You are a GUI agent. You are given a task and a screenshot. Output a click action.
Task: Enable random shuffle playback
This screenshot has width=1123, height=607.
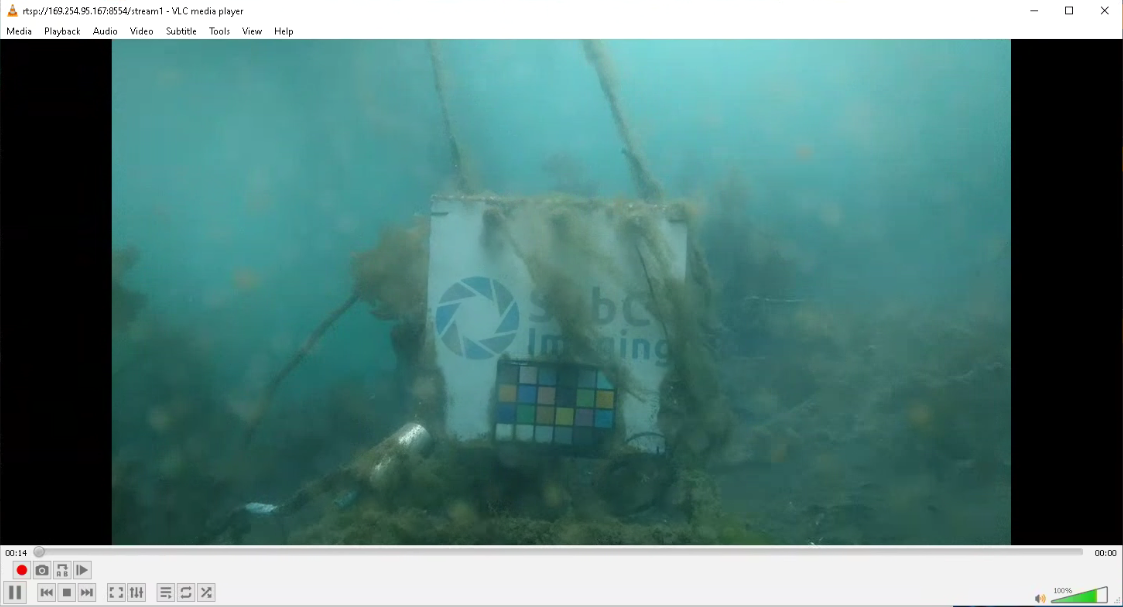[x=206, y=593]
